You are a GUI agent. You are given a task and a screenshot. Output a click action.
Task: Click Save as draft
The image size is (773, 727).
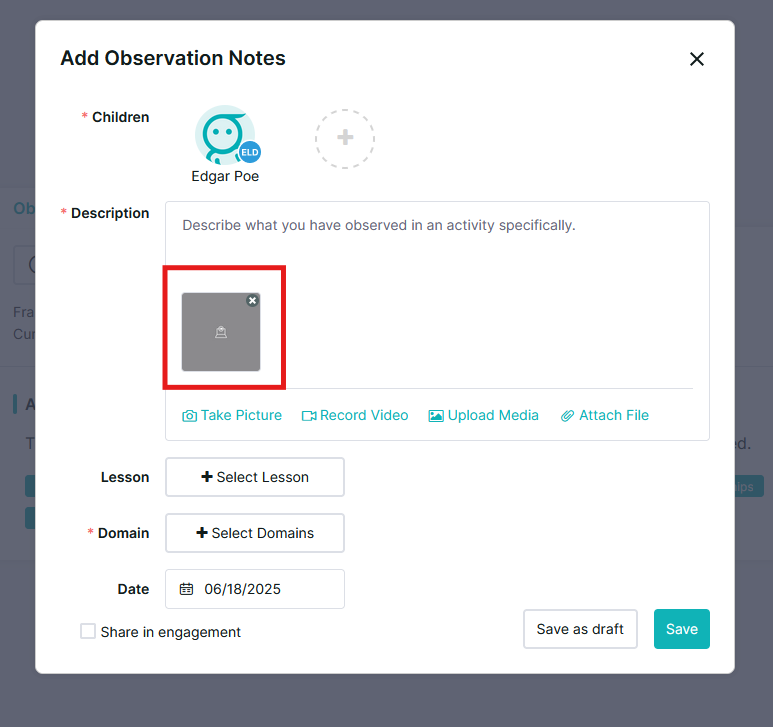(x=580, y=629)
